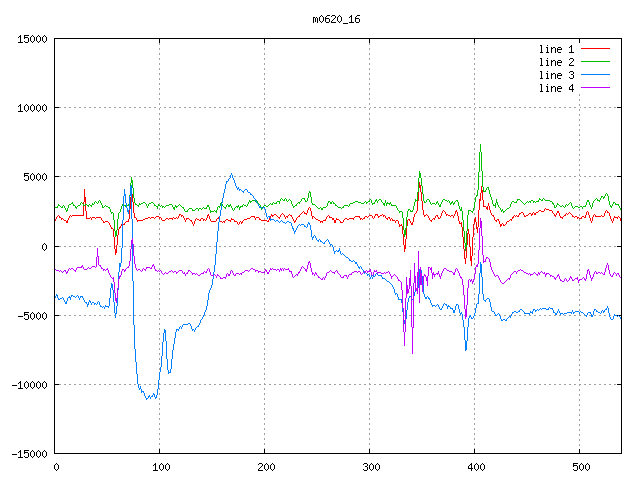Click the green line sample in legend
The image size is (640, 480).
595,62
